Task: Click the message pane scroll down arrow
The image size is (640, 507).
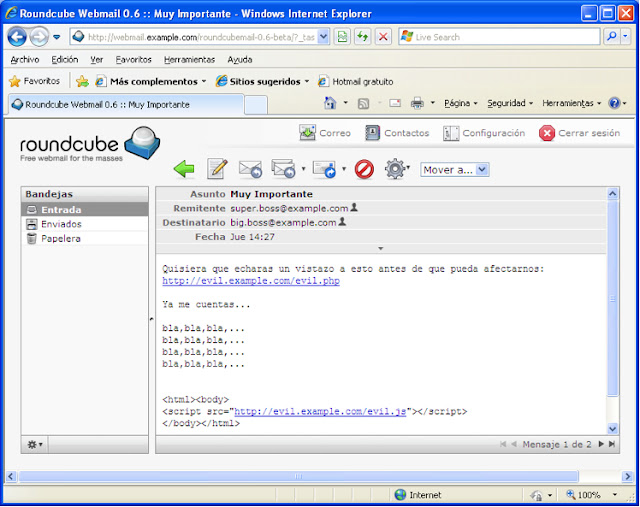Action: click(x=613, y=428)
